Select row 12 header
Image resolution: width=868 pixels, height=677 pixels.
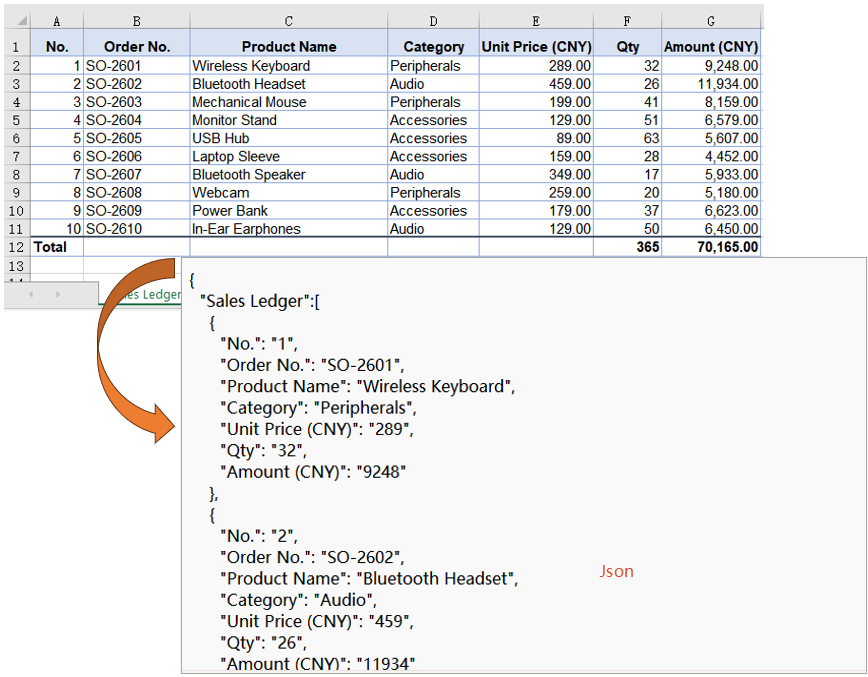point(16,247)
